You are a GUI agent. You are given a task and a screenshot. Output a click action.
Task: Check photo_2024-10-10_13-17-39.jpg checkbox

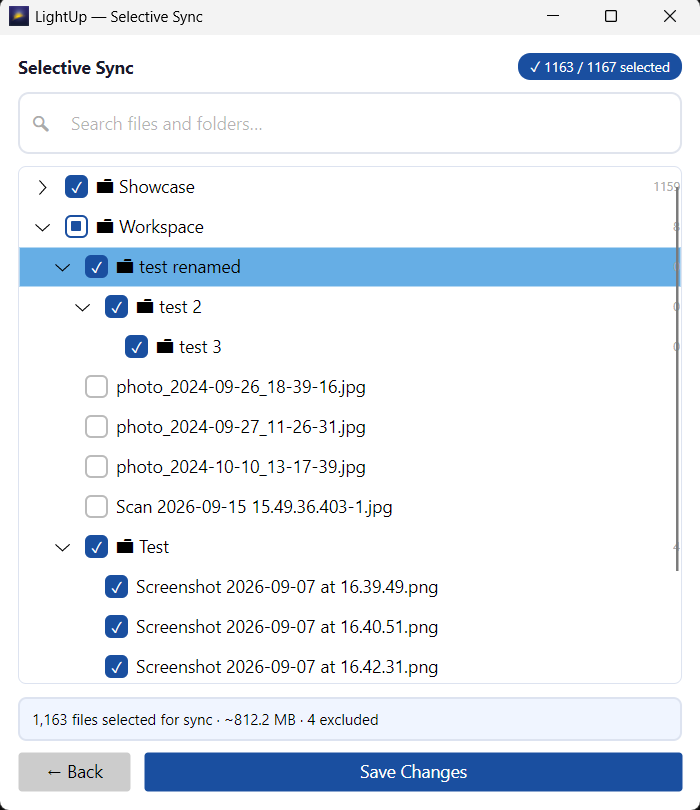coord(97,466)
